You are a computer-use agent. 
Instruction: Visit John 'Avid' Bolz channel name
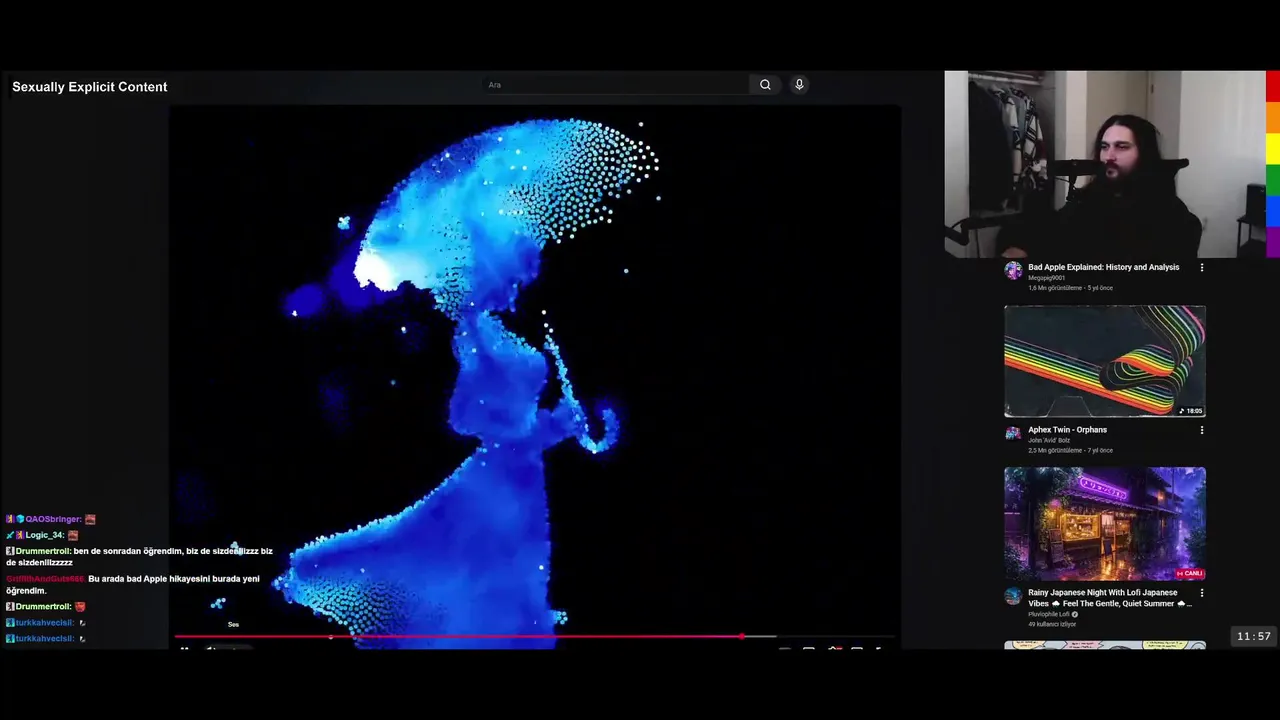[x=1050, y=441]
